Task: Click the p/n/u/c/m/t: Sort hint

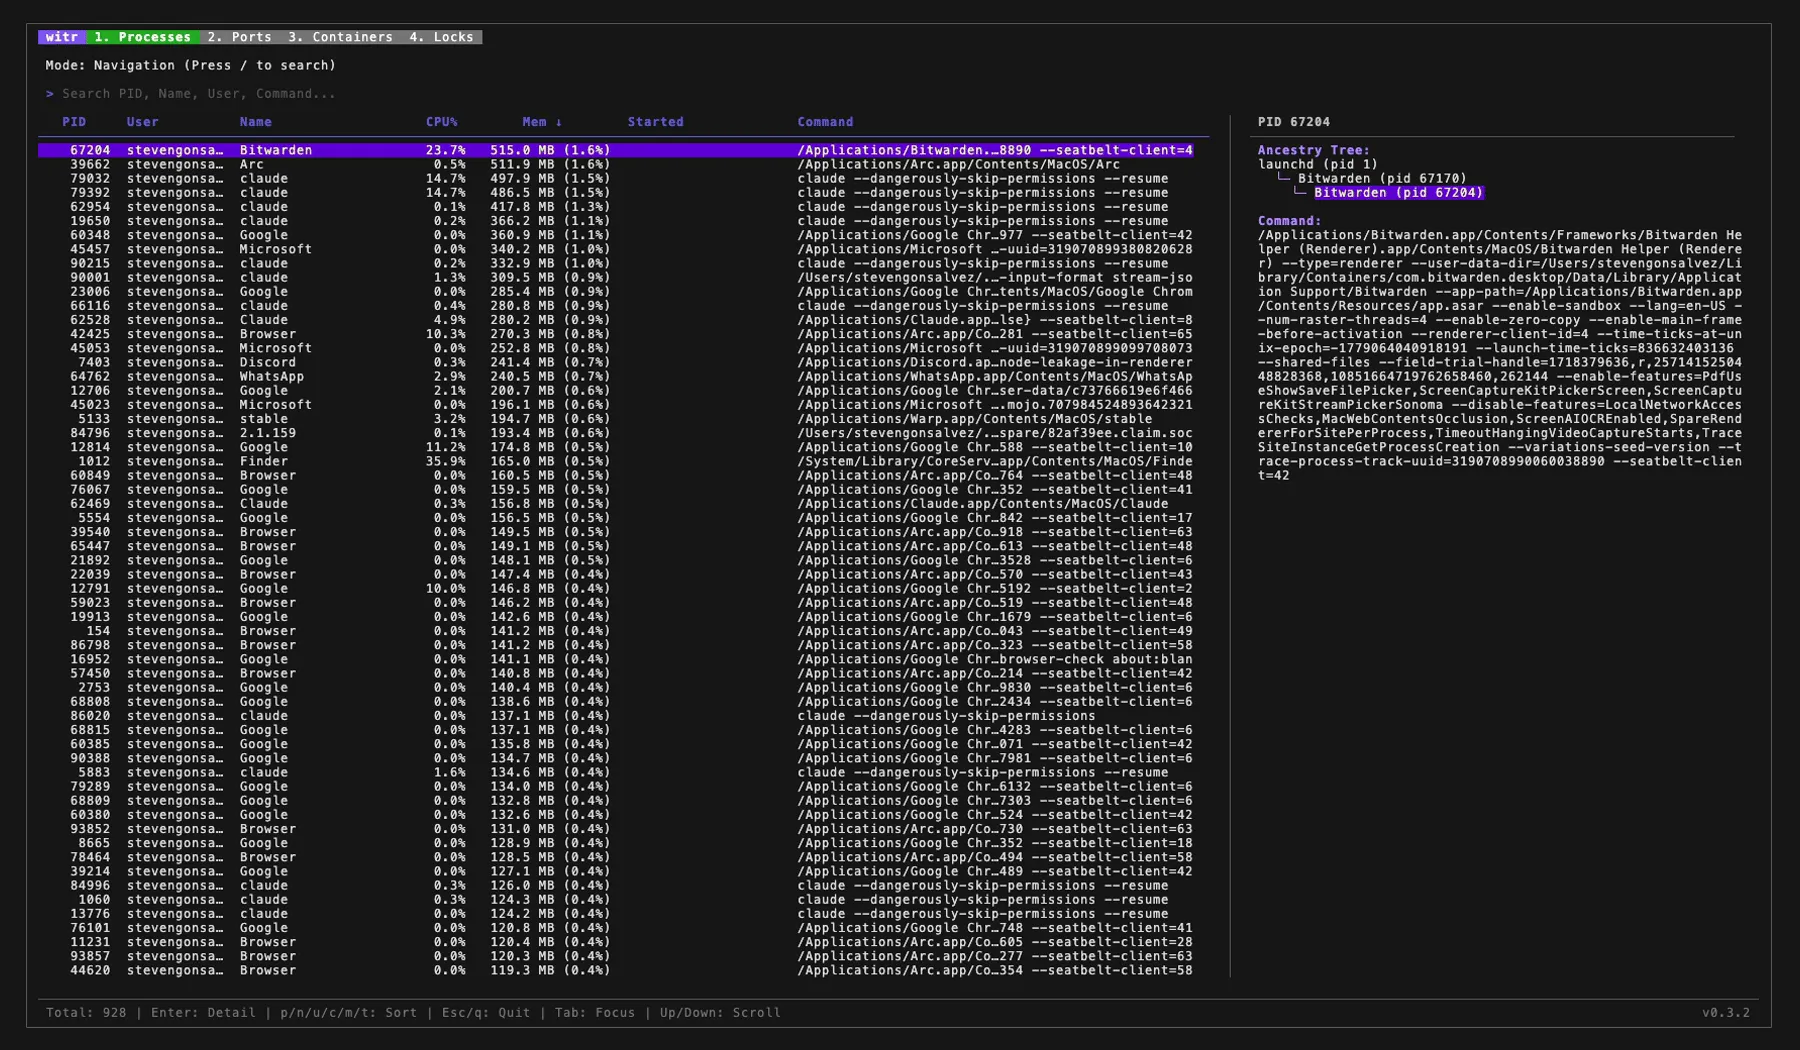Action: click(348, 1013)
